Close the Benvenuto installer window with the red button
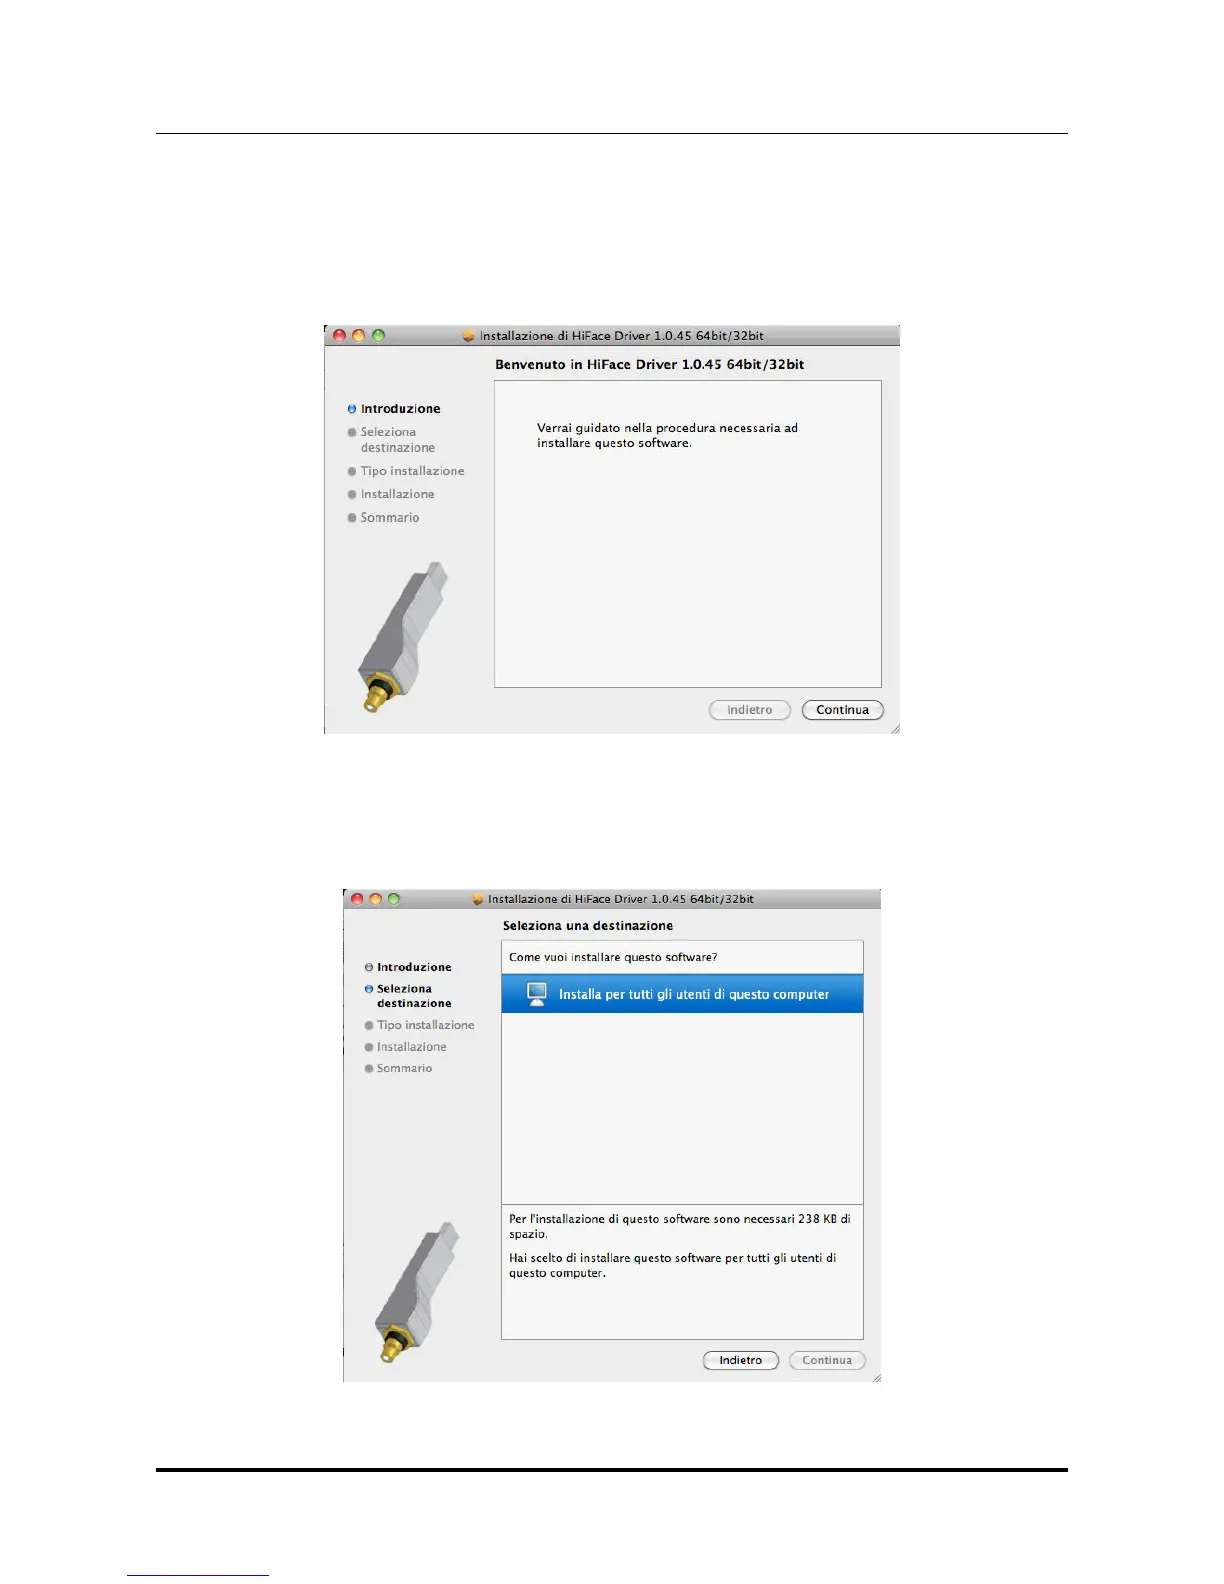The width and height of the screenshot is (1224, 1584). 339,336
